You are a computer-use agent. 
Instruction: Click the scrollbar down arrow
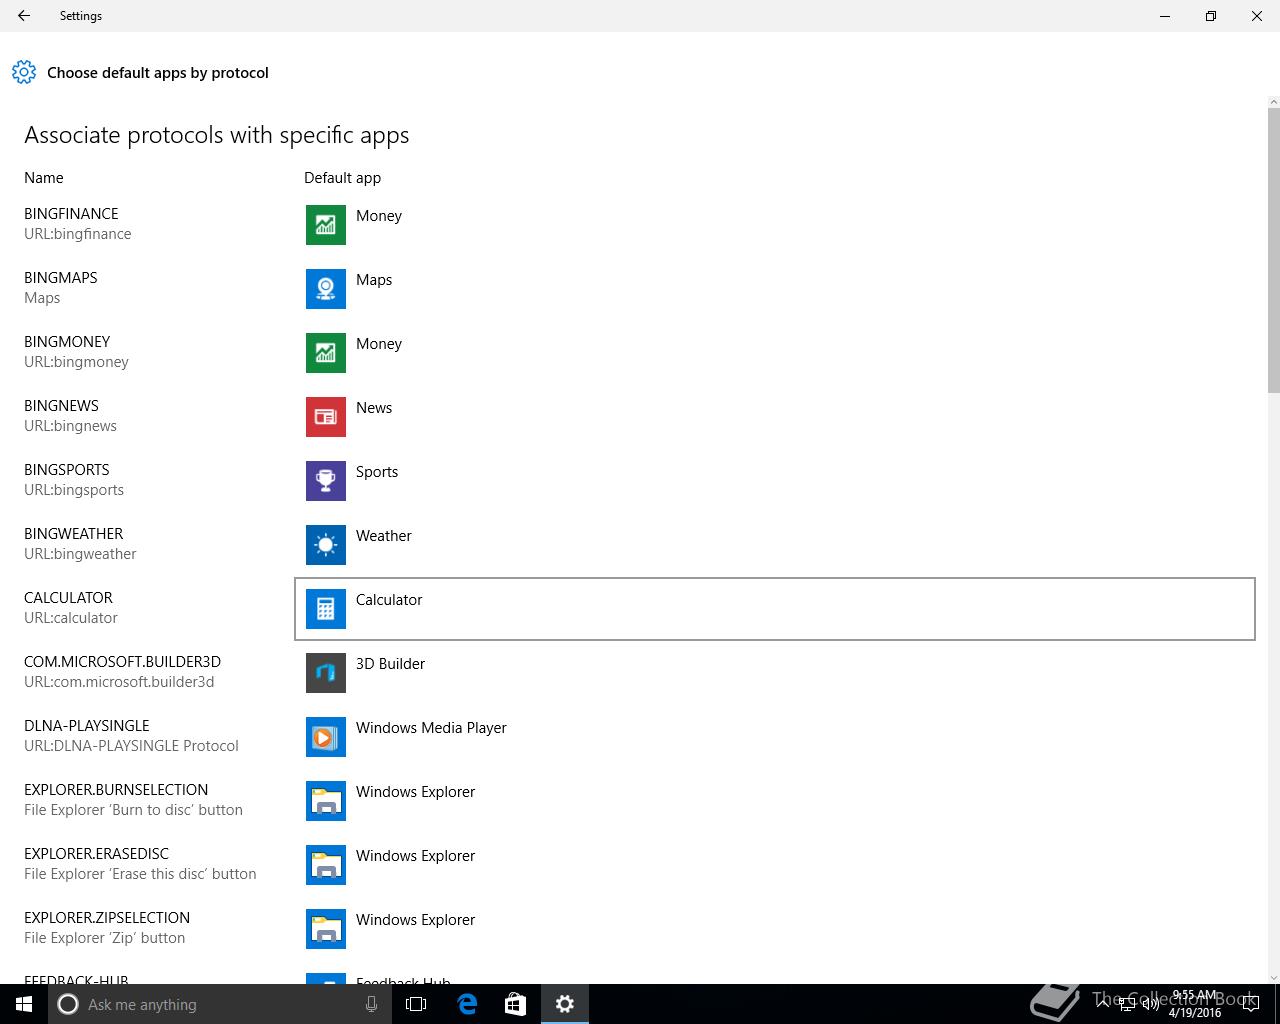coord(1273,977)
